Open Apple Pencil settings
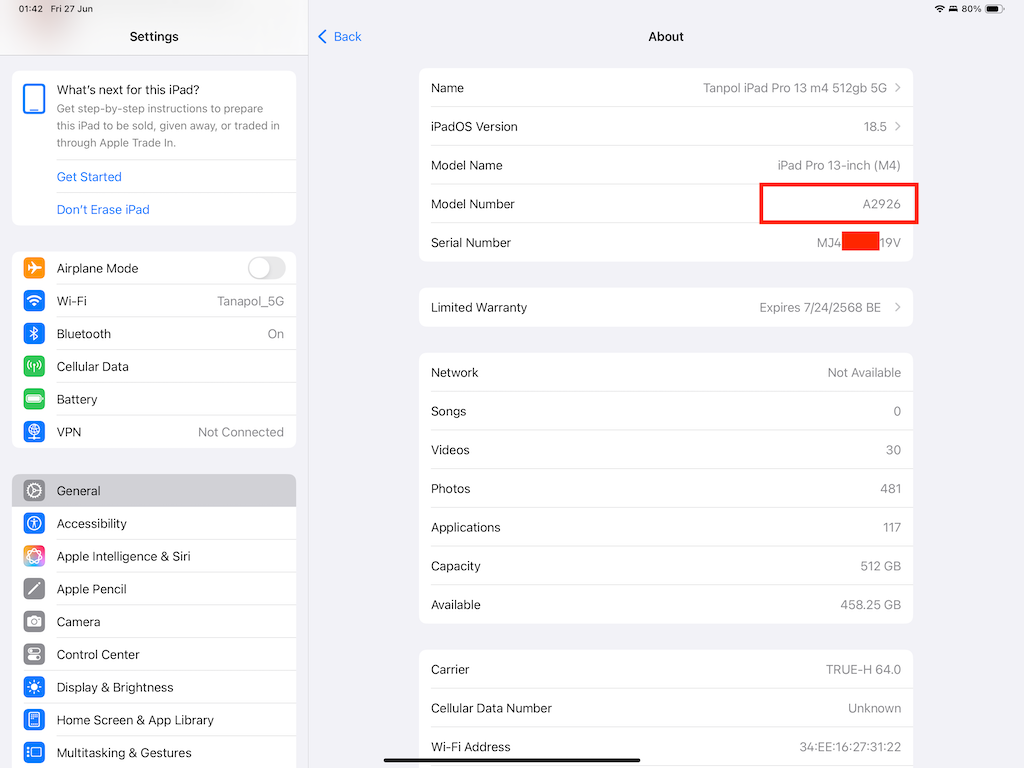Screen dimensions: 1024x768 pyautogui.click(x=154, y=588)
